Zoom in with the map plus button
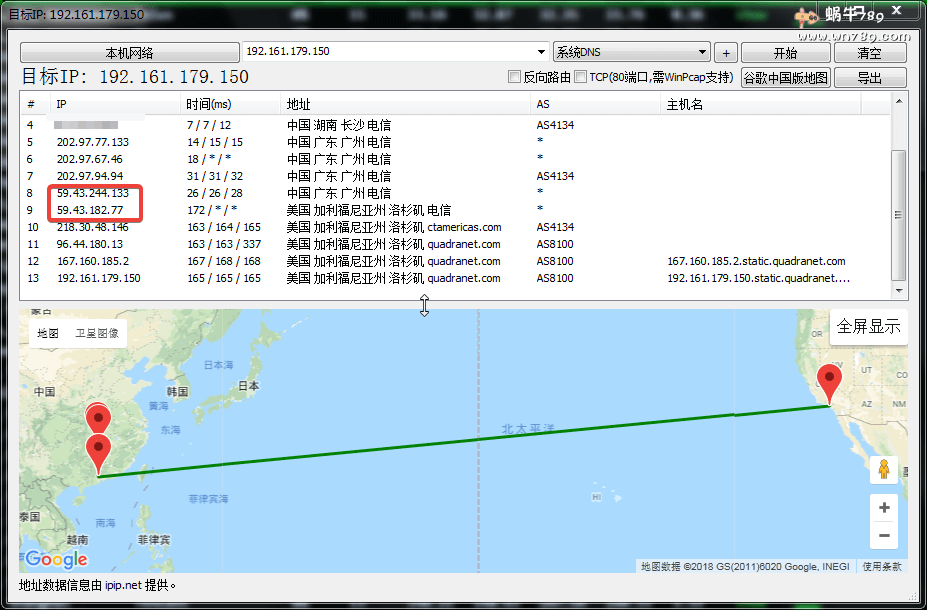This screenshot has height=610, width=927. (x=883, y=508)
